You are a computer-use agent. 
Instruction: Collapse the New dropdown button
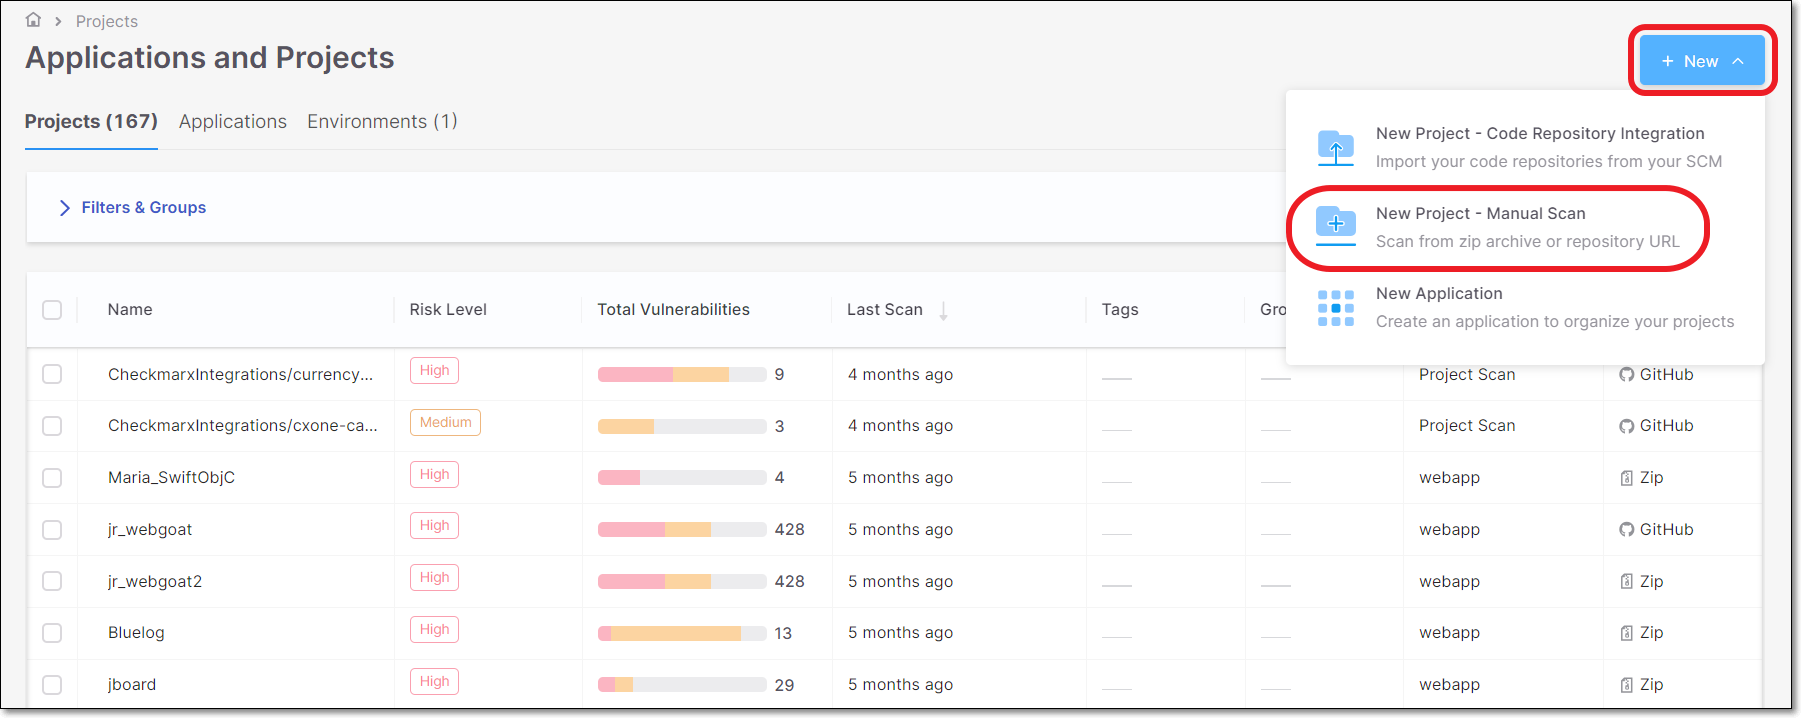coord(1702,61)
